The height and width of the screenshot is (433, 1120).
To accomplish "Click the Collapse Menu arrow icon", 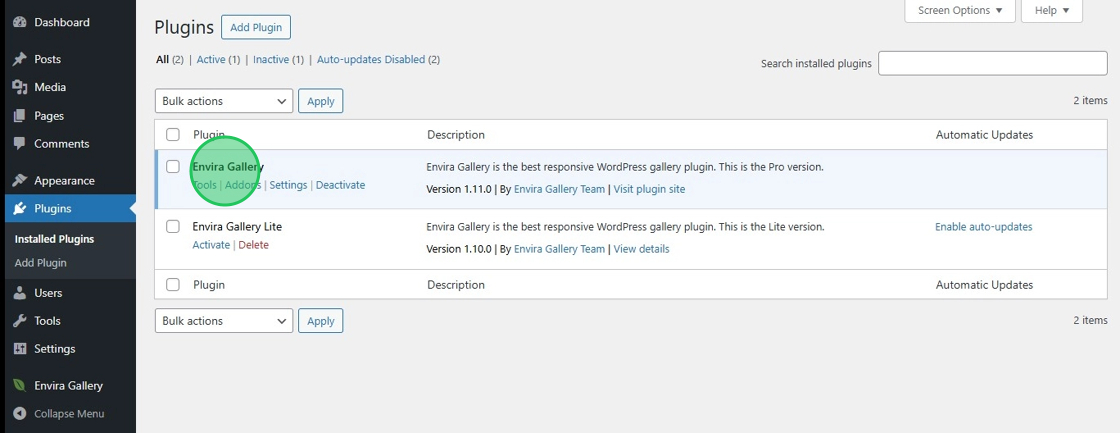I will tap(19, 414).
